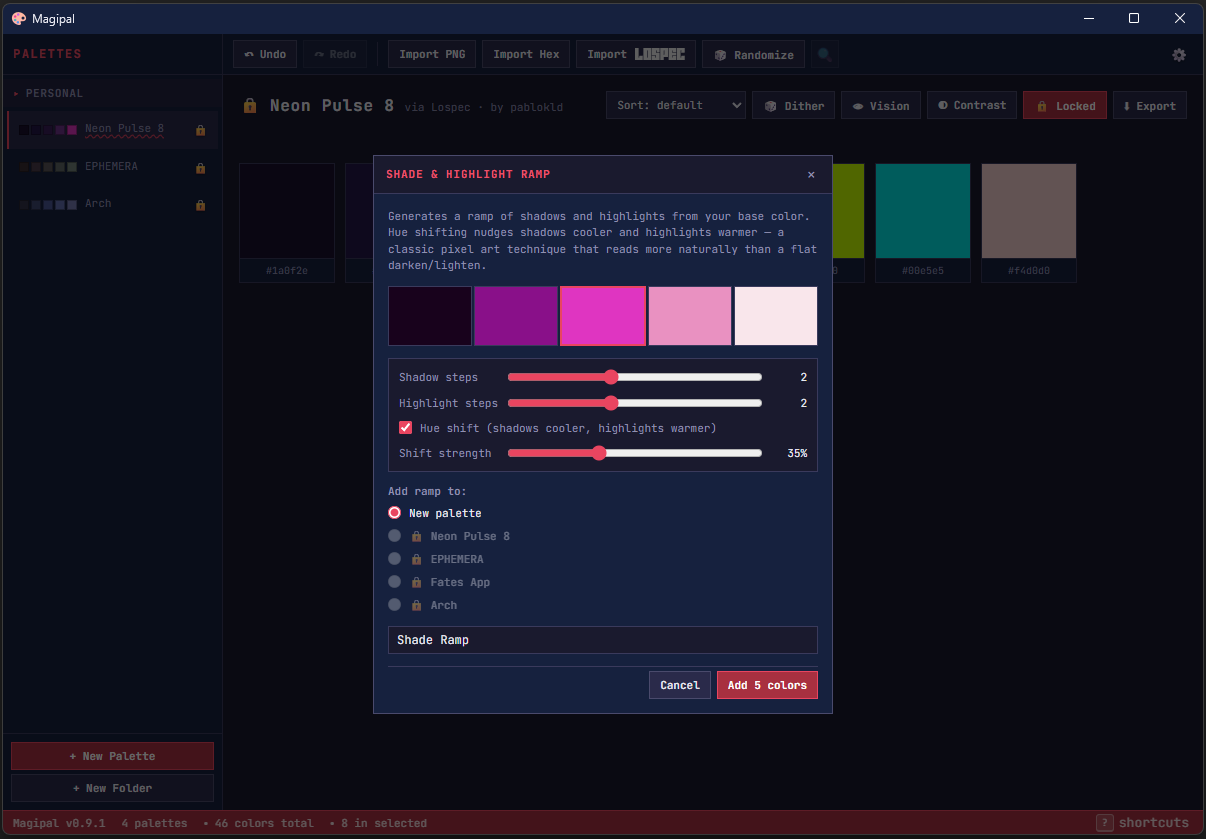Viewport: 1206px width, 839px height.
Task: Click the shortcuts label in status bar
Action: coord(1154,823)
